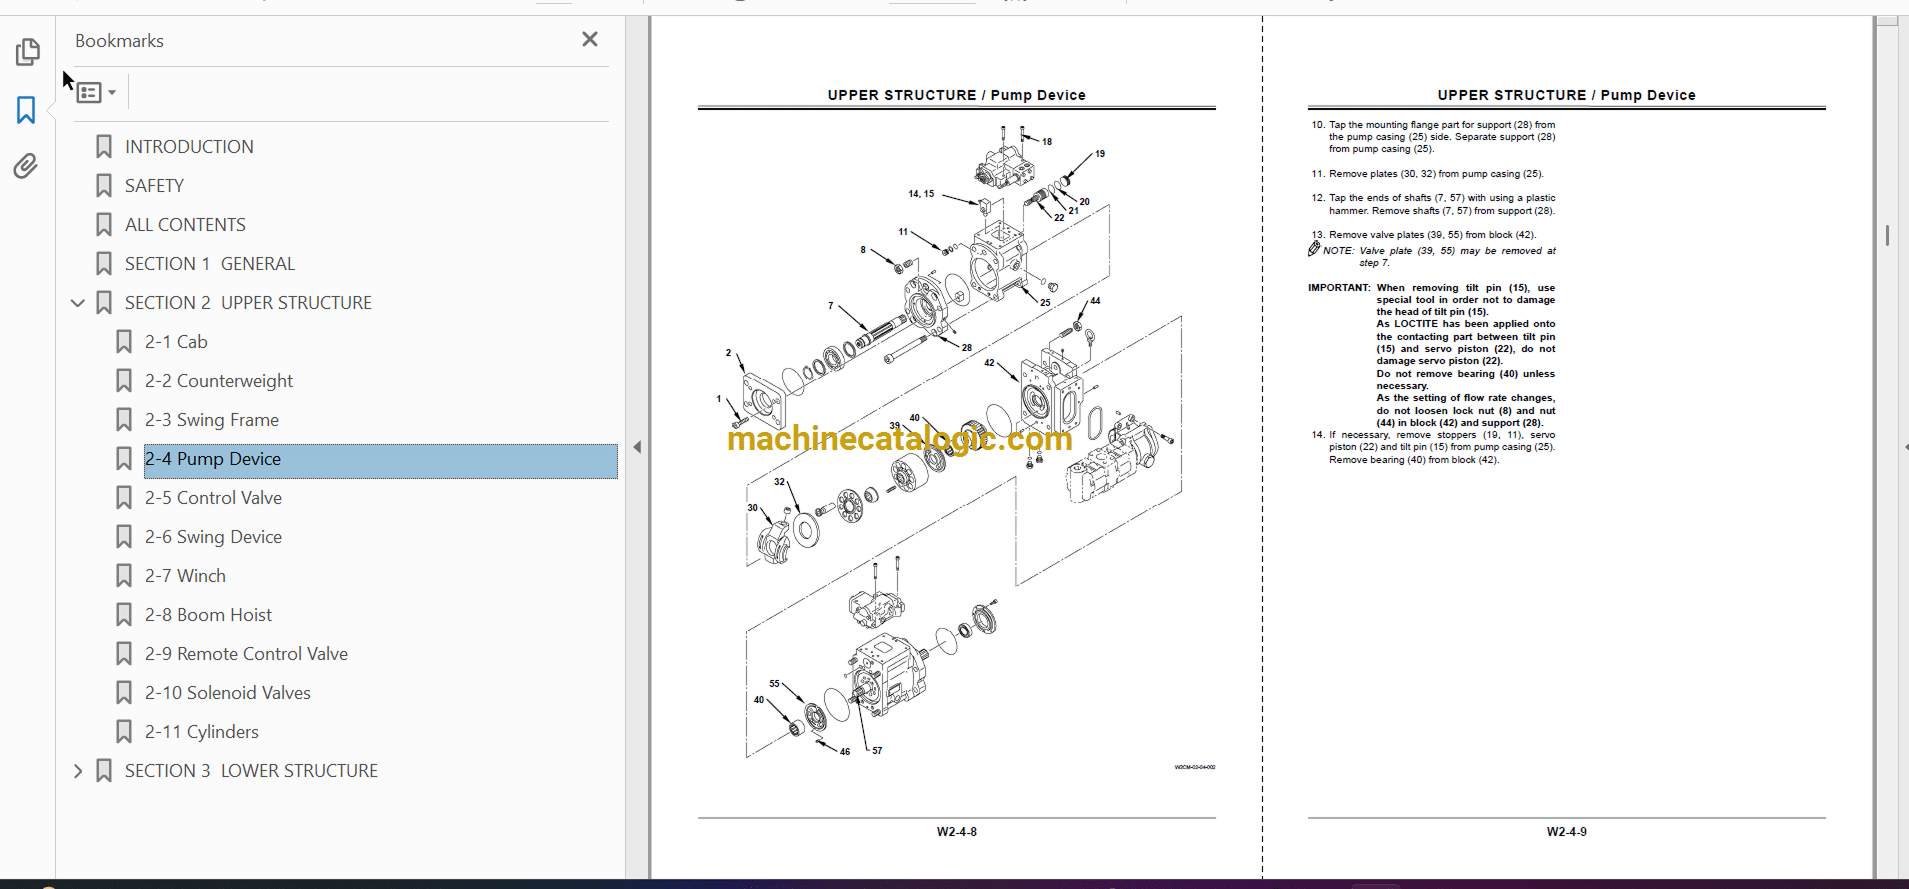This screenshot has width=1909, height=889.
Task: Close the Bookmarks panel
Action: coord(590,39)
